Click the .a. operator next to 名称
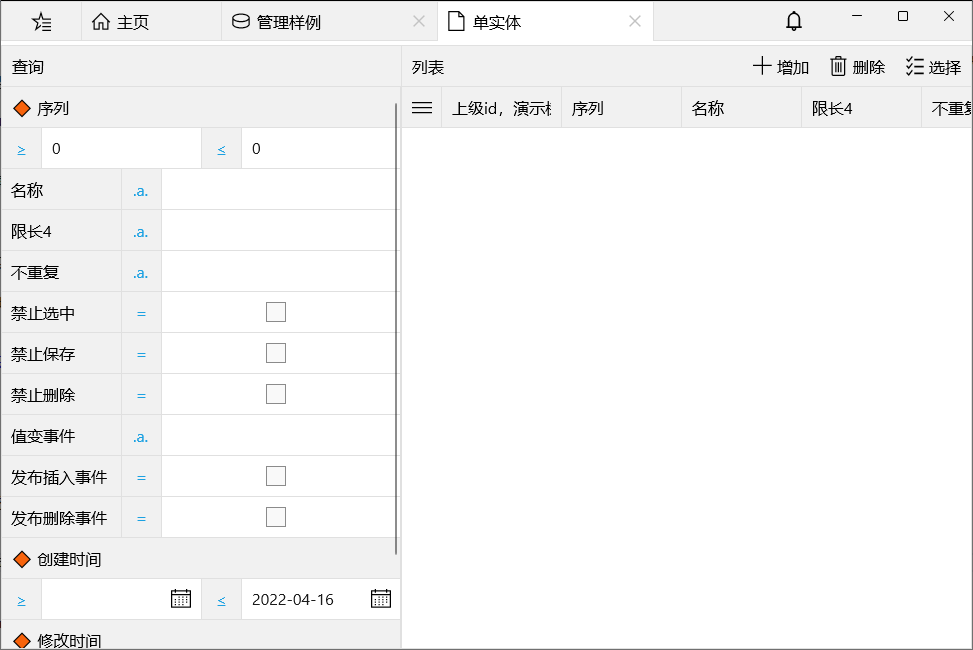Viewport: 973px width, 650px height. click(x=141, y=189)
